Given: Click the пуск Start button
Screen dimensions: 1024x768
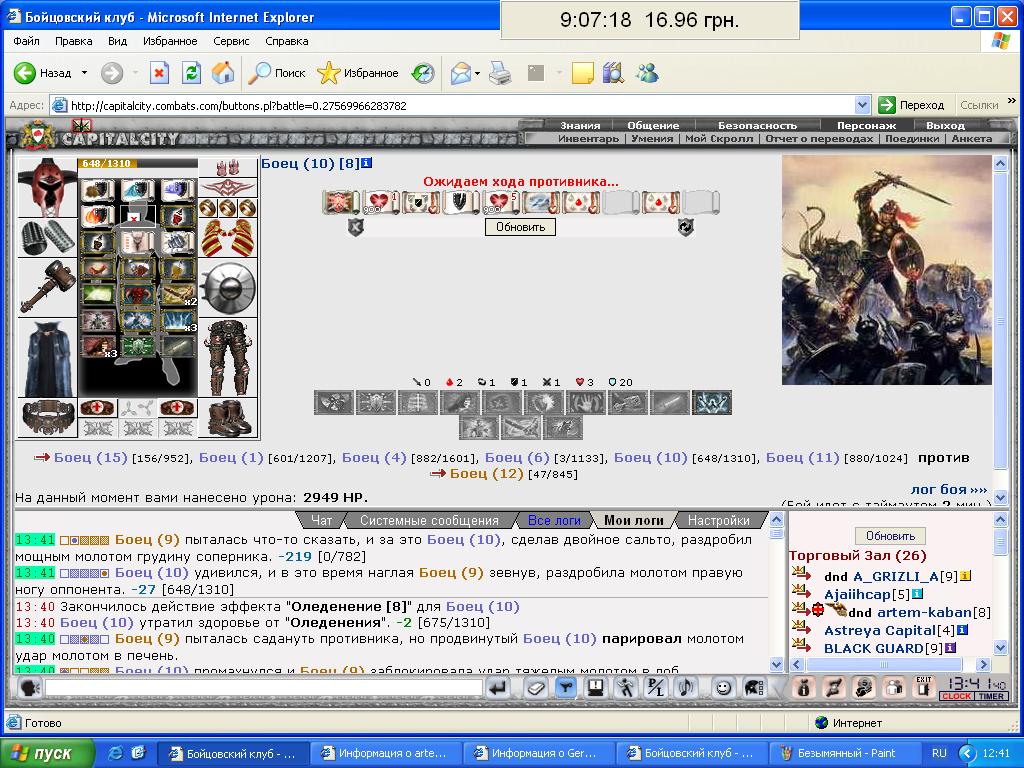Looking at the screenshot, I should point(47,754).
